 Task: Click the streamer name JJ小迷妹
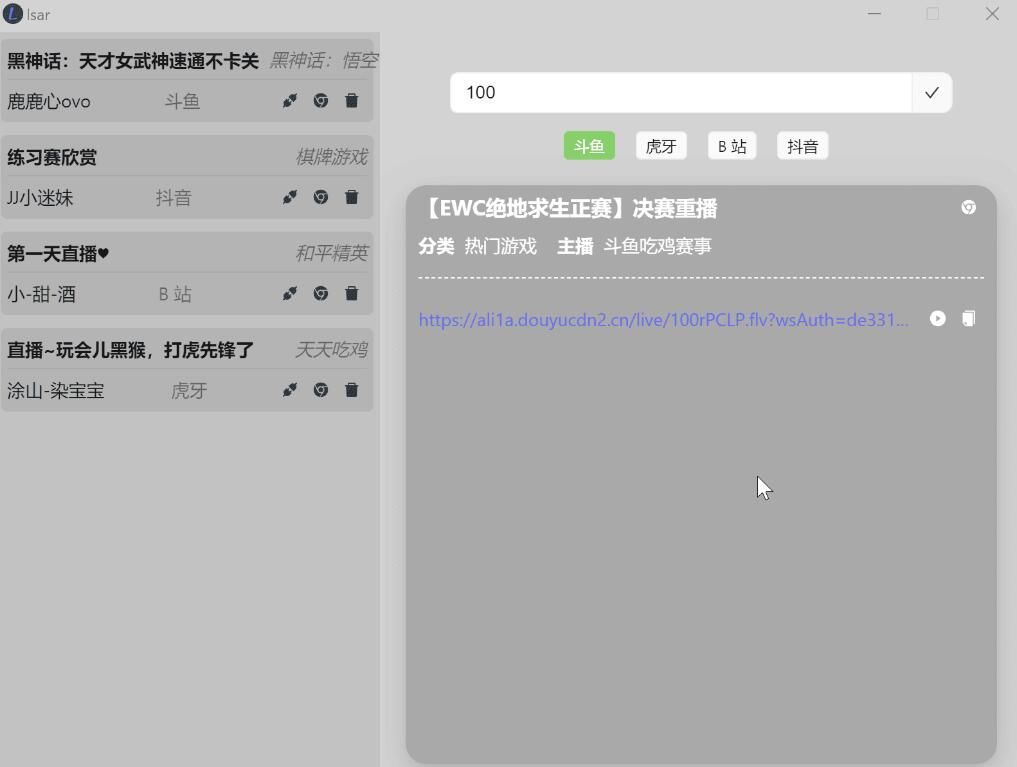click(40, 198)
